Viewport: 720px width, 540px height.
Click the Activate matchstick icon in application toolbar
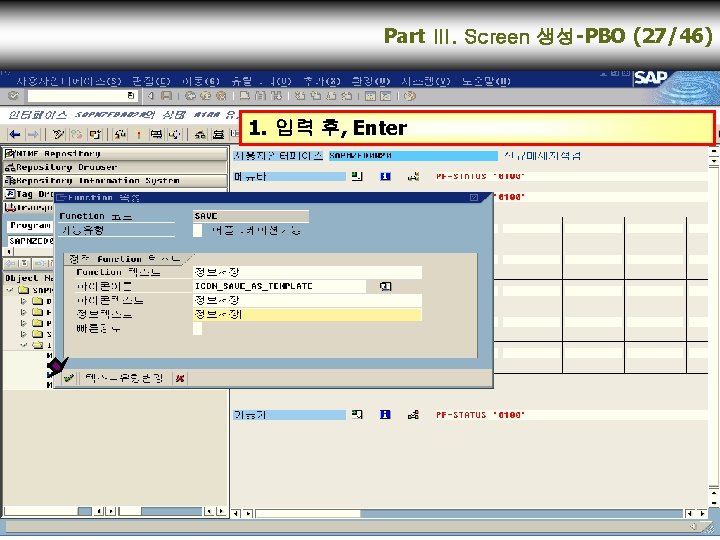tap(139, 134)
